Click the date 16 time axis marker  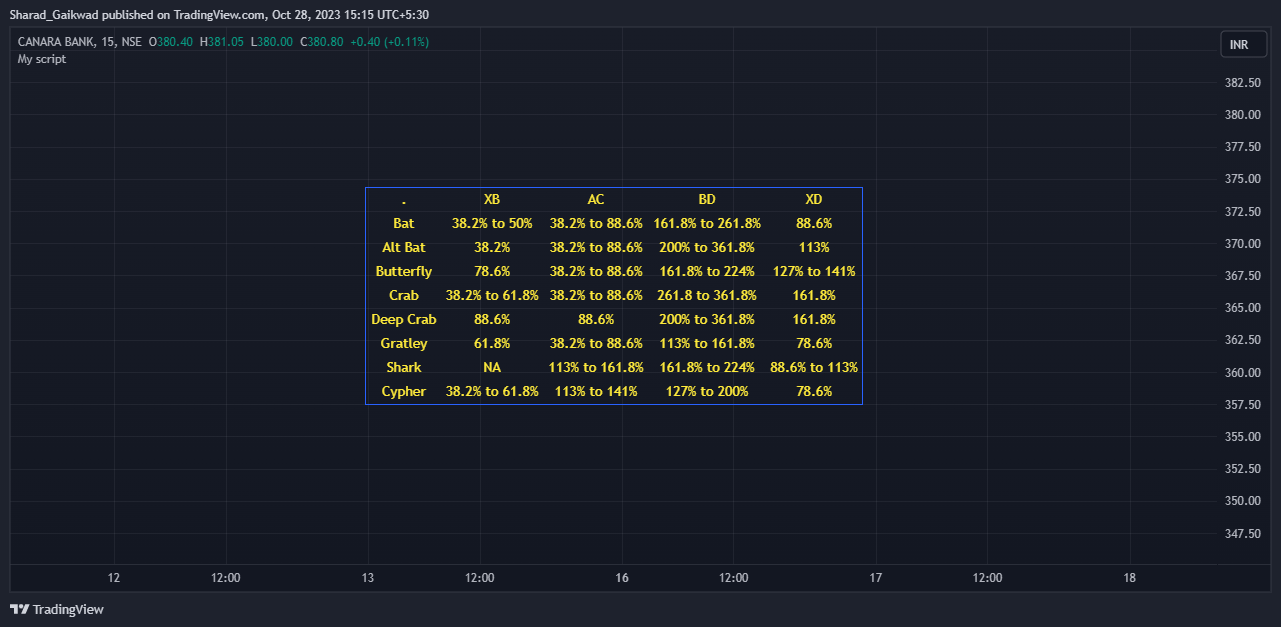click(x=622, y=578)
